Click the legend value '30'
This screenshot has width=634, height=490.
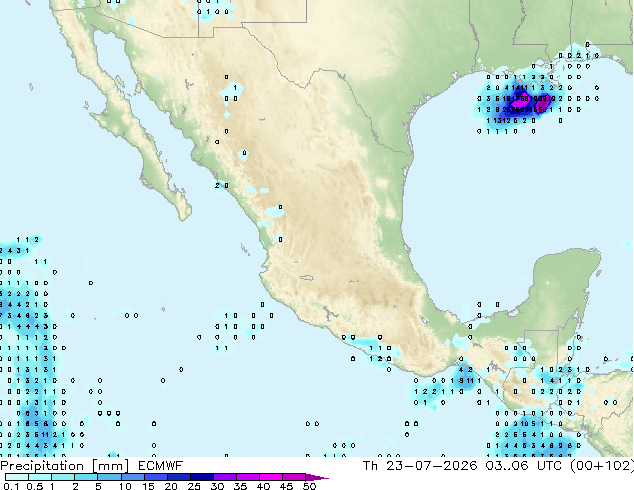pyautogui.click(x=217, y=486)
